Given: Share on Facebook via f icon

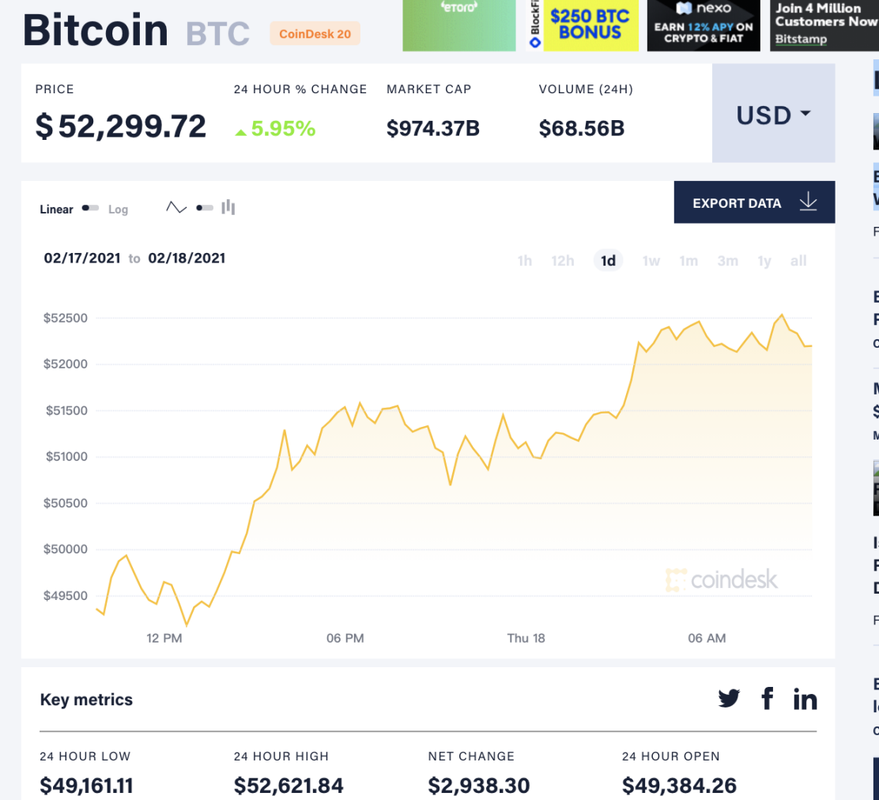Looking at the screenshot, I should click(767, 698).
